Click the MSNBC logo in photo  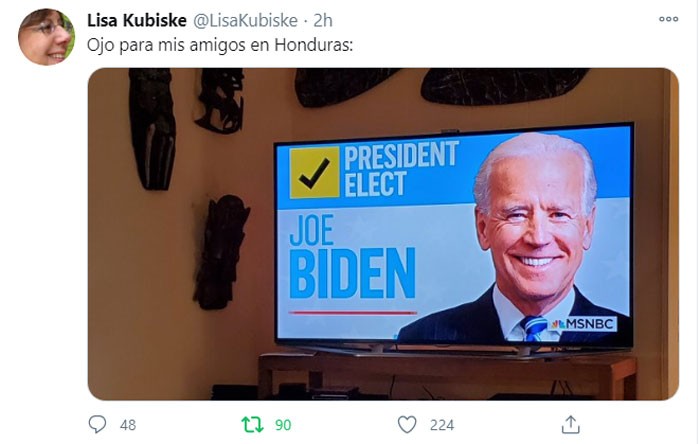click(583, 324)
